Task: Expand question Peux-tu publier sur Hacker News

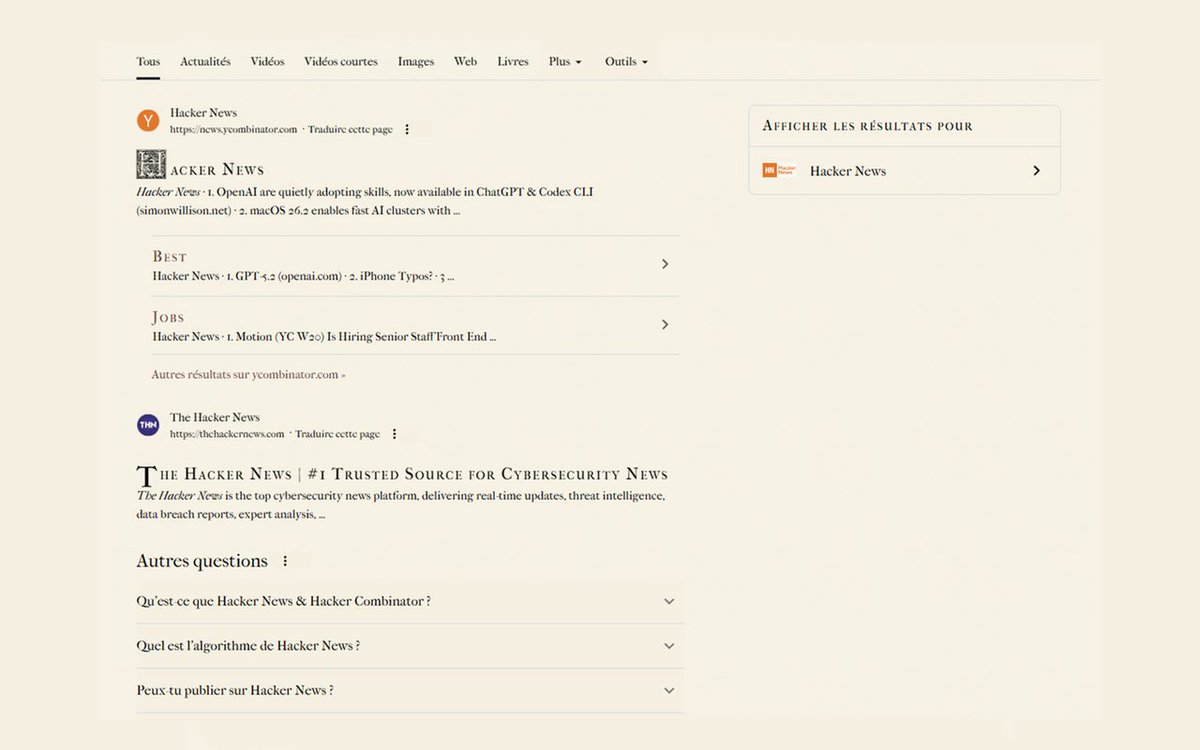Action: (x=410, y=690)
